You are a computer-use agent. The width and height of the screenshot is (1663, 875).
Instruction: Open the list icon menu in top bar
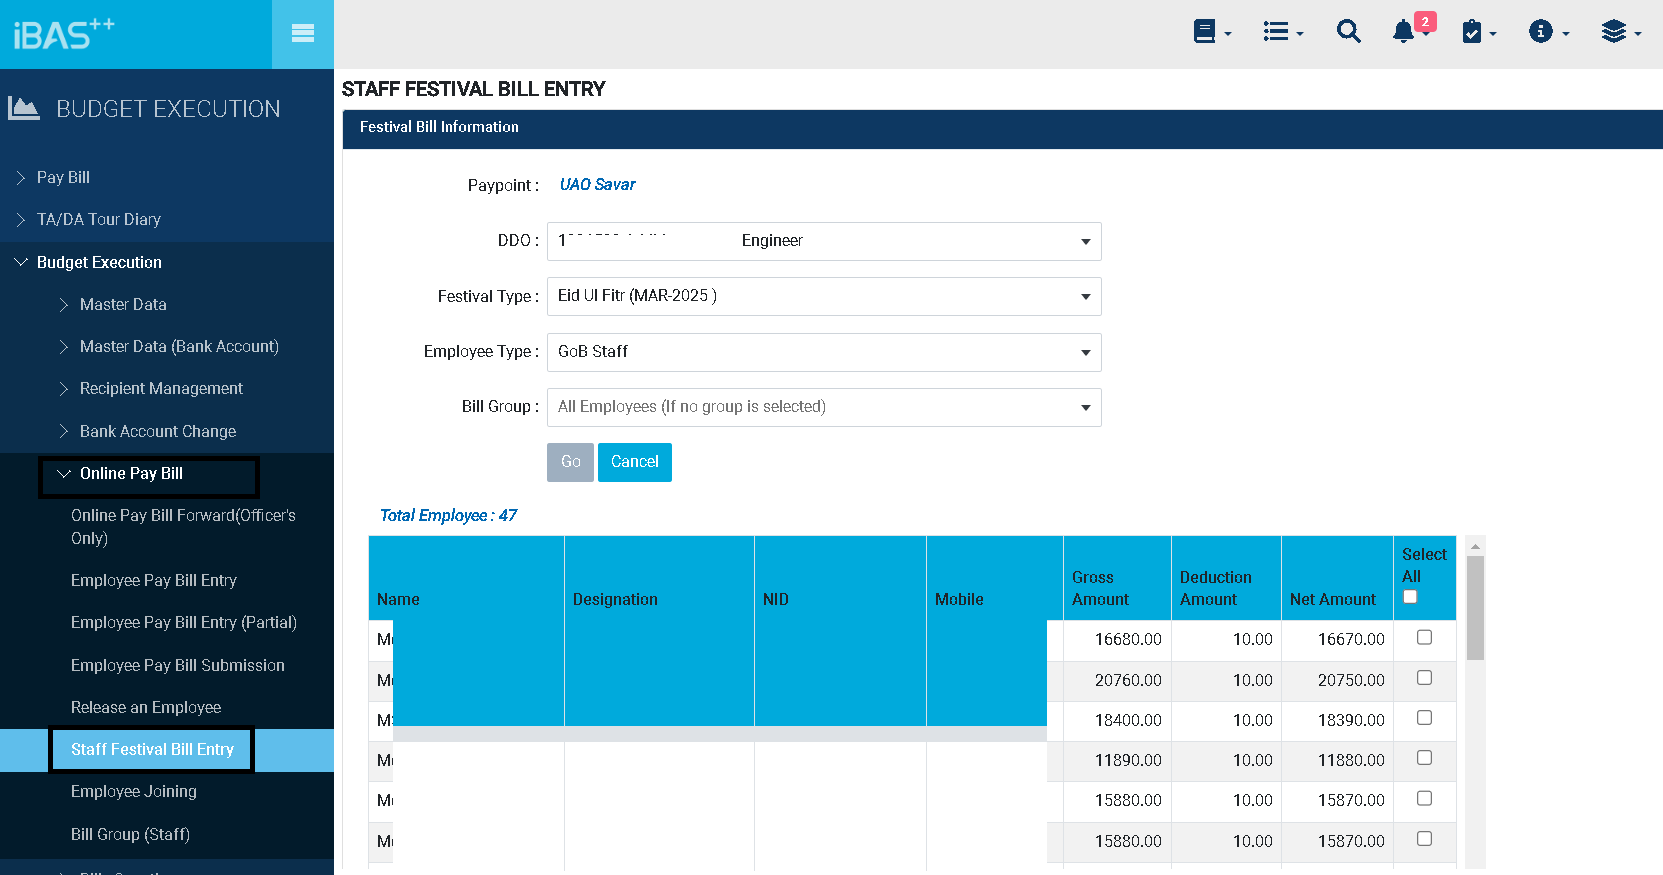click(1282, 32)
